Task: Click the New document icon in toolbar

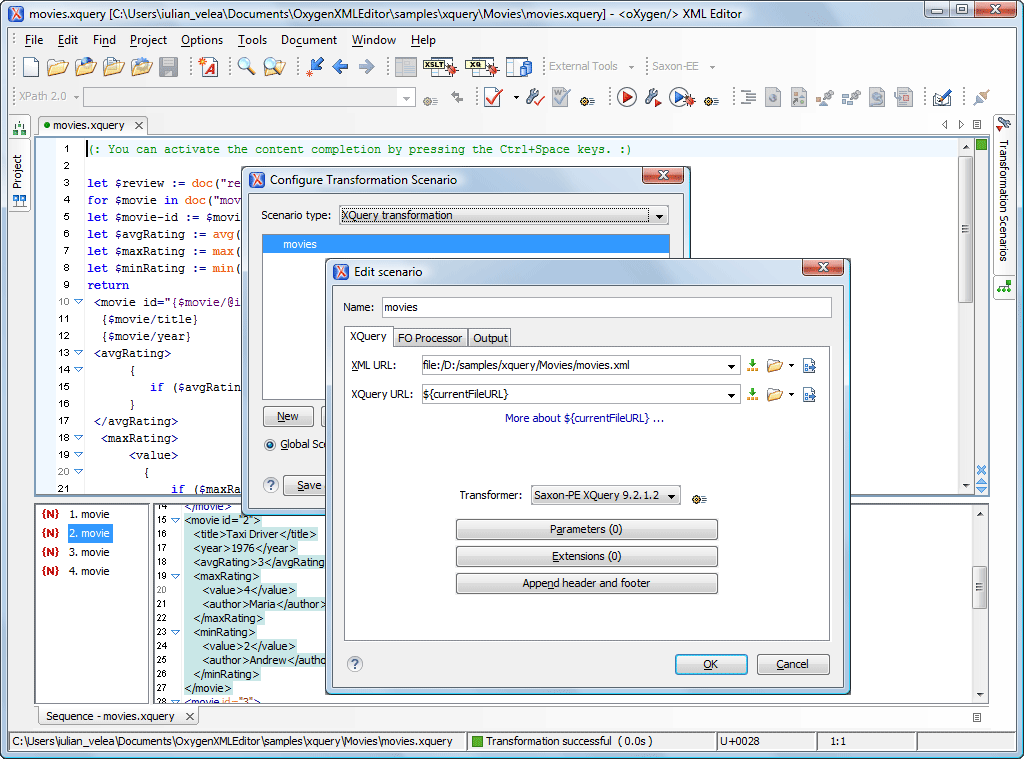Action: (x=31, y=67)
